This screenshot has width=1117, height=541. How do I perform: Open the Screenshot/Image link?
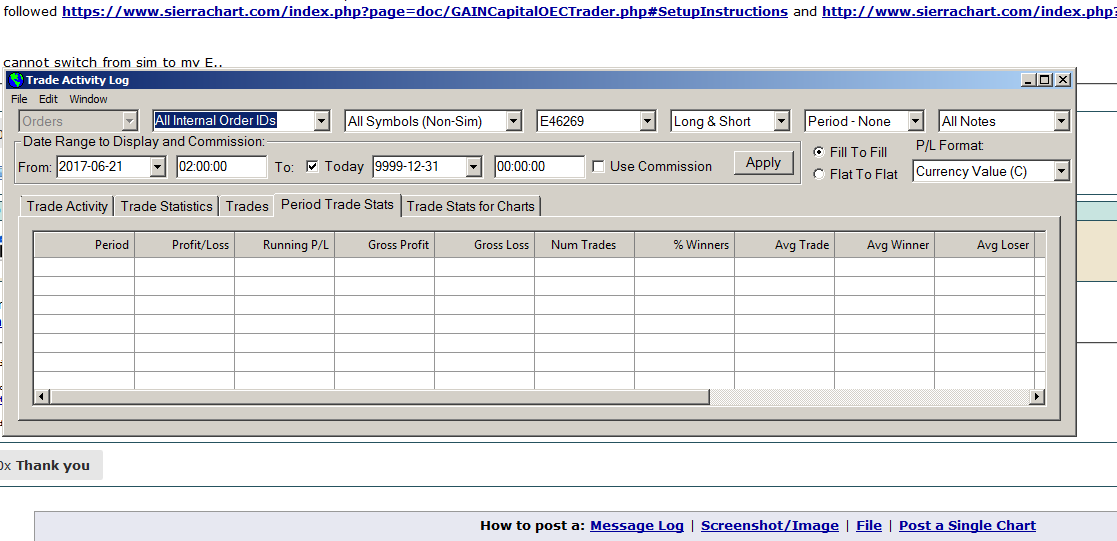click(769, 525)
